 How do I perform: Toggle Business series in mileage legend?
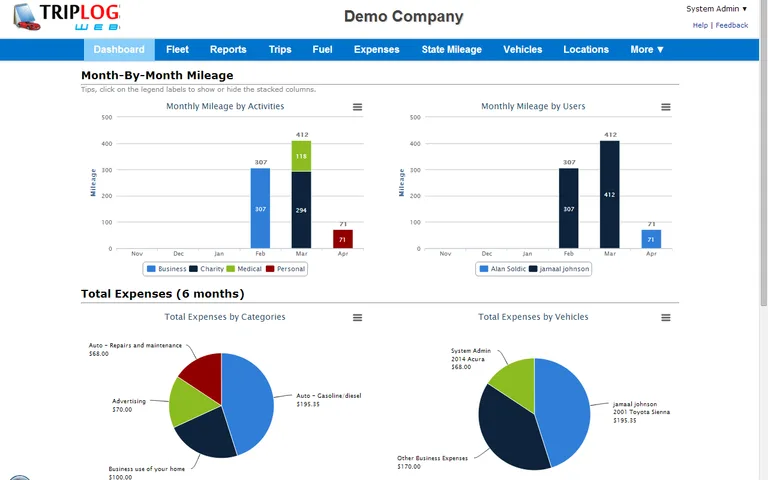click(x=166, y=269)
